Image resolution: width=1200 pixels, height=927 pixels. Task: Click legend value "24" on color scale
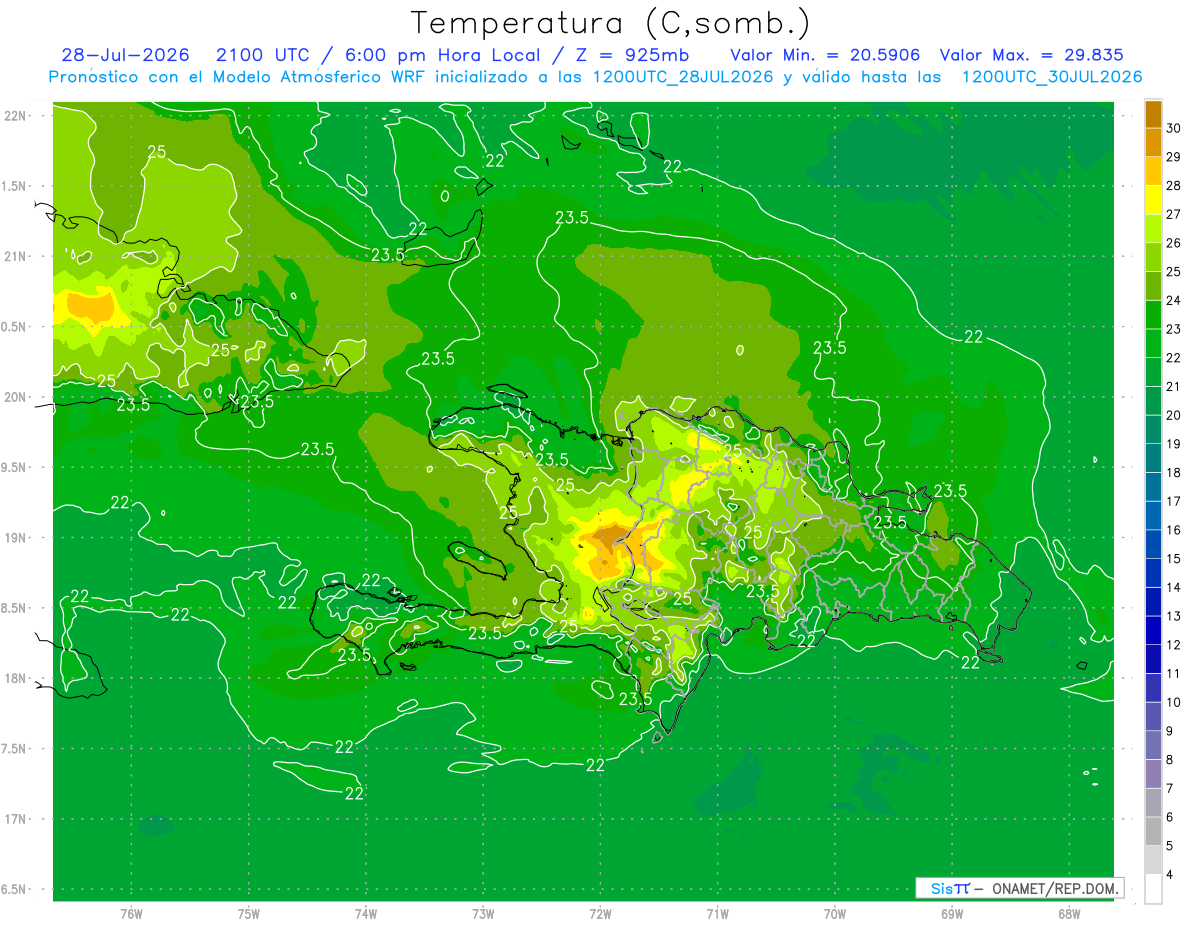click(1174, 300)
